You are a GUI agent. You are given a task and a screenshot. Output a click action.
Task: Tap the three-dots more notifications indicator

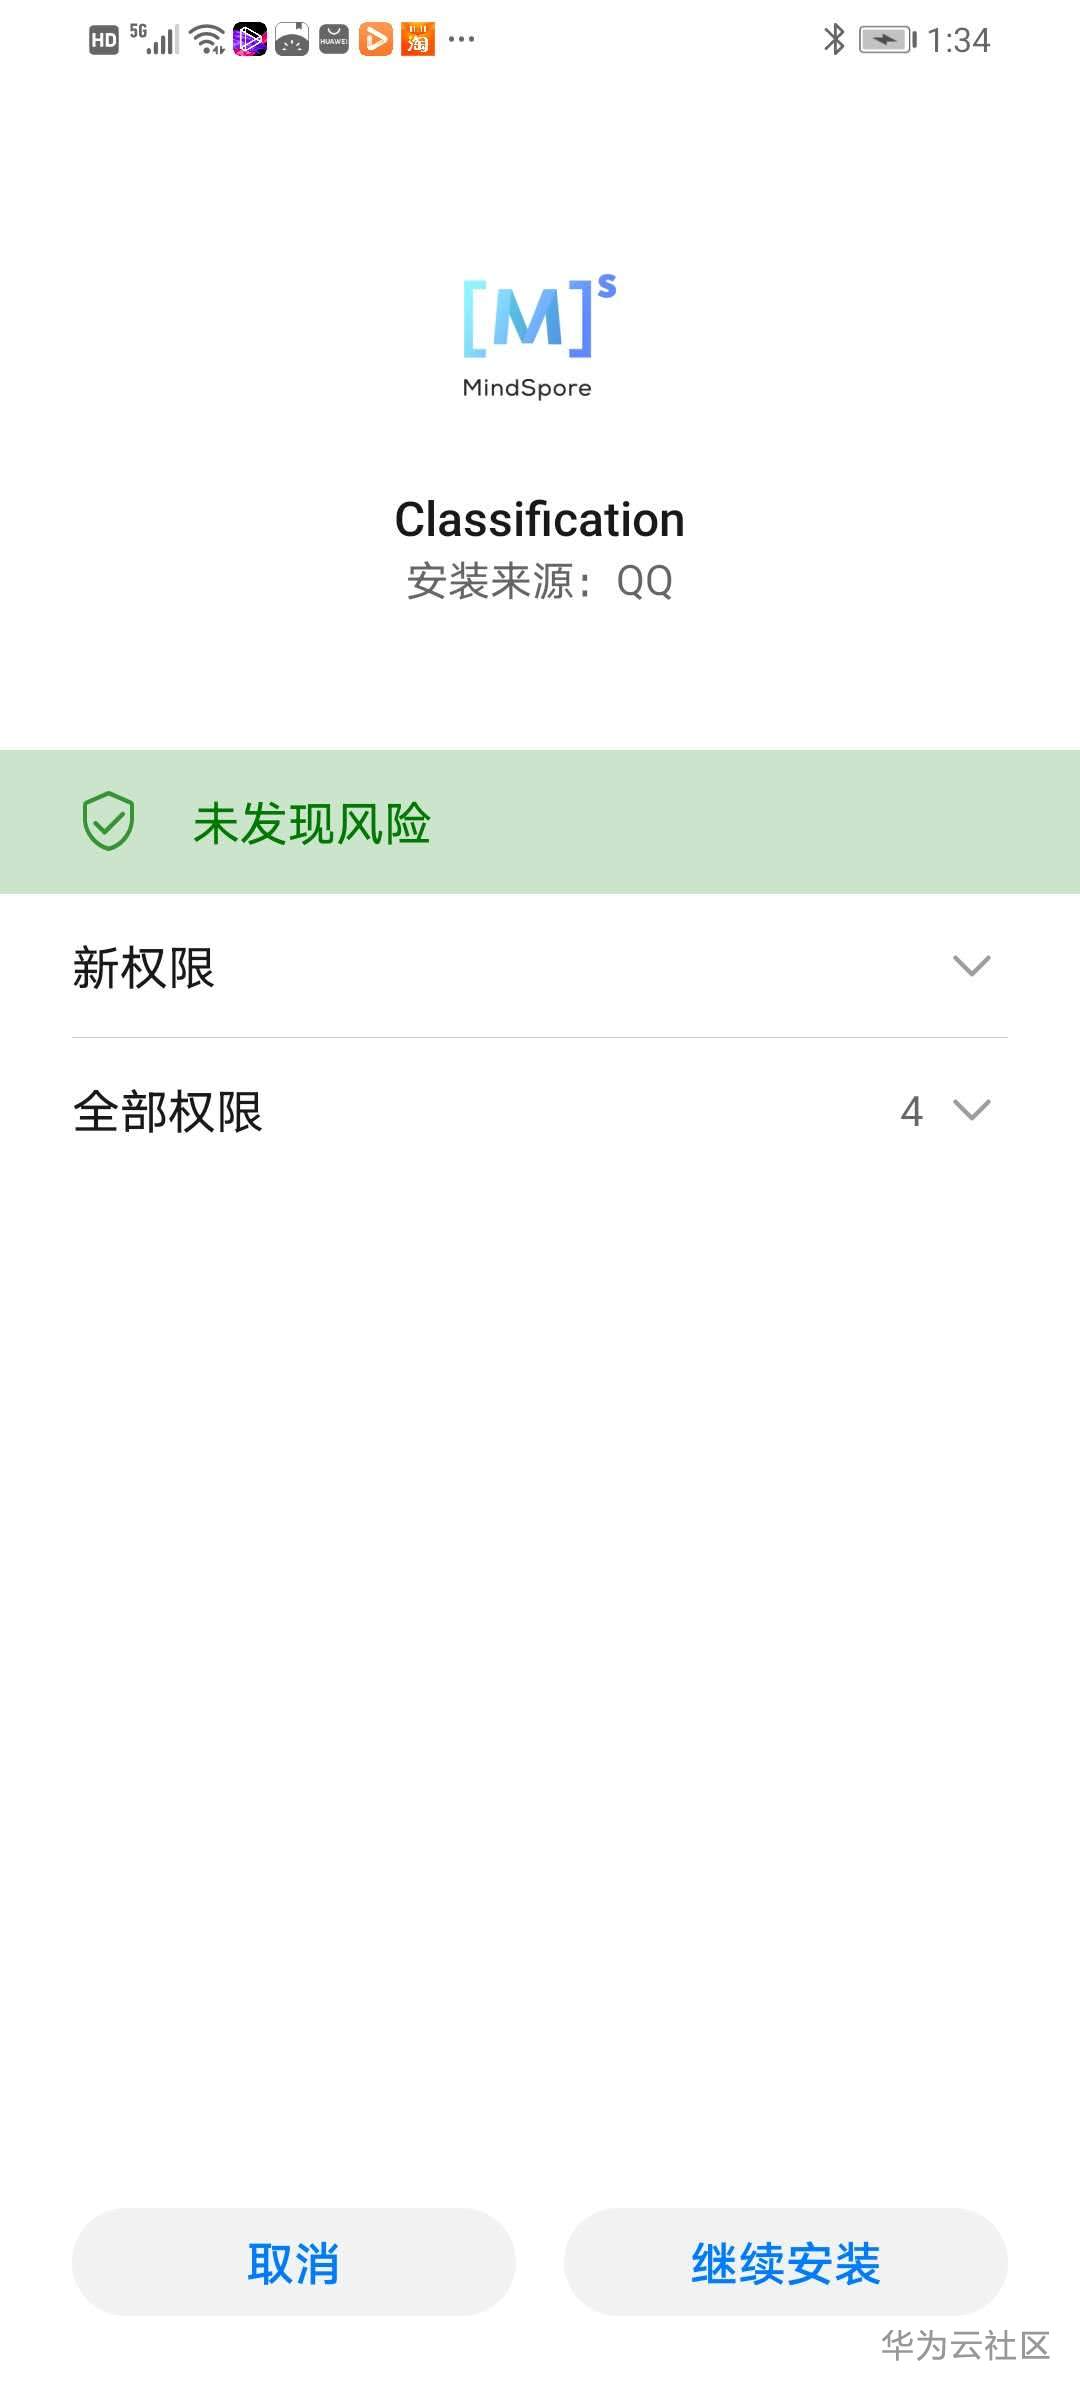462,39
